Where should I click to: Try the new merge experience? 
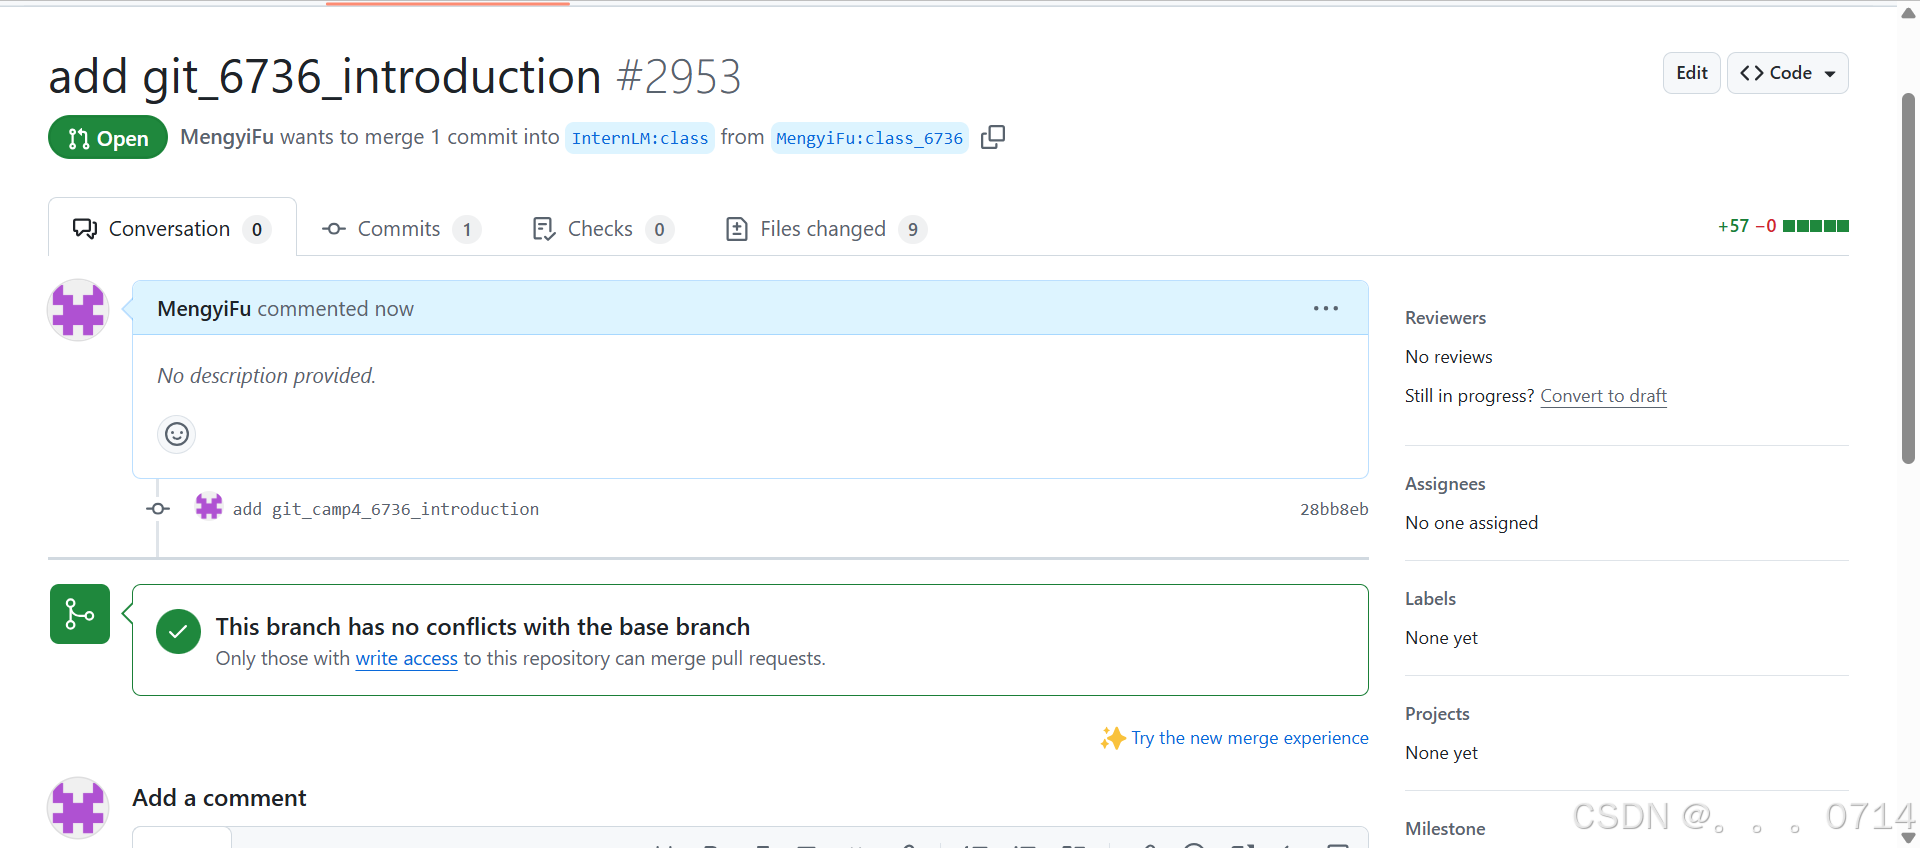click(1250, 738)
